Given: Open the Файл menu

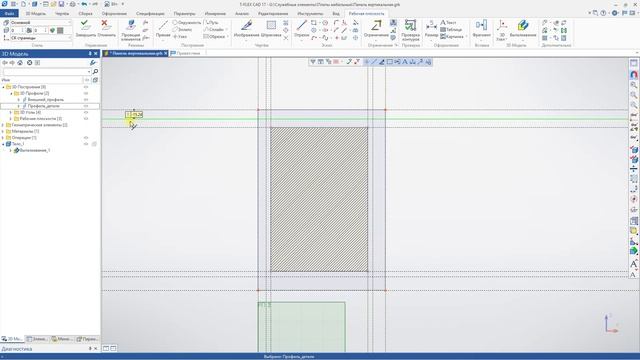Looking at the screenshot, I should coord(9,13).
